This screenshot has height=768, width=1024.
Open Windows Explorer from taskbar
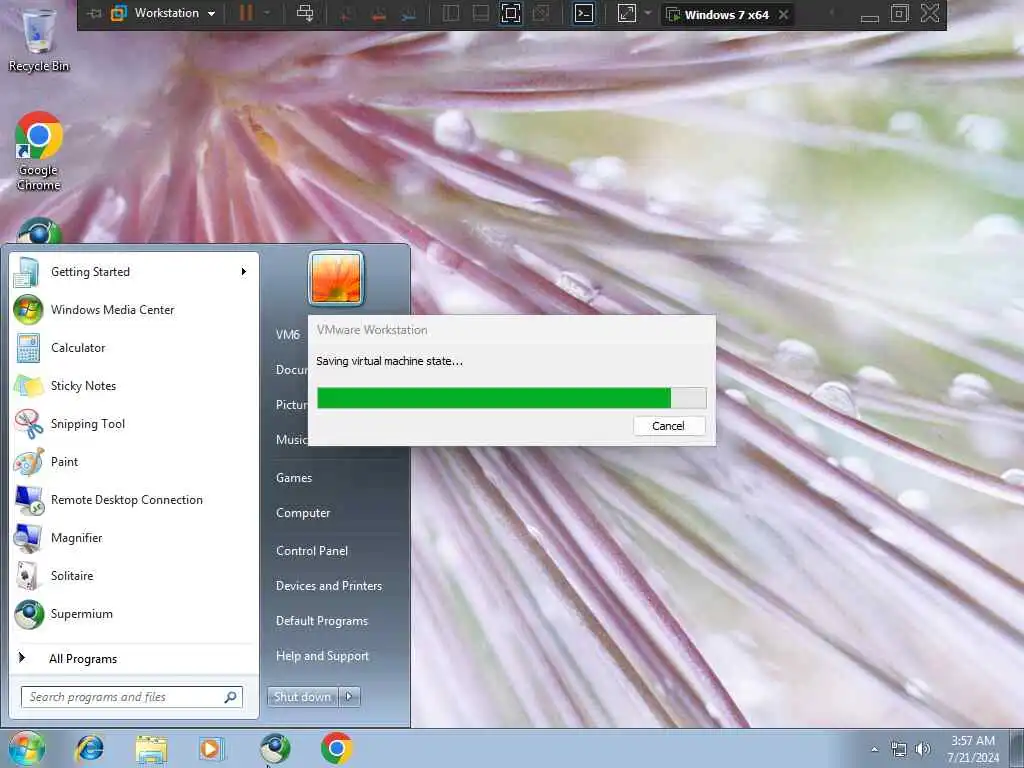click(152, 749)
